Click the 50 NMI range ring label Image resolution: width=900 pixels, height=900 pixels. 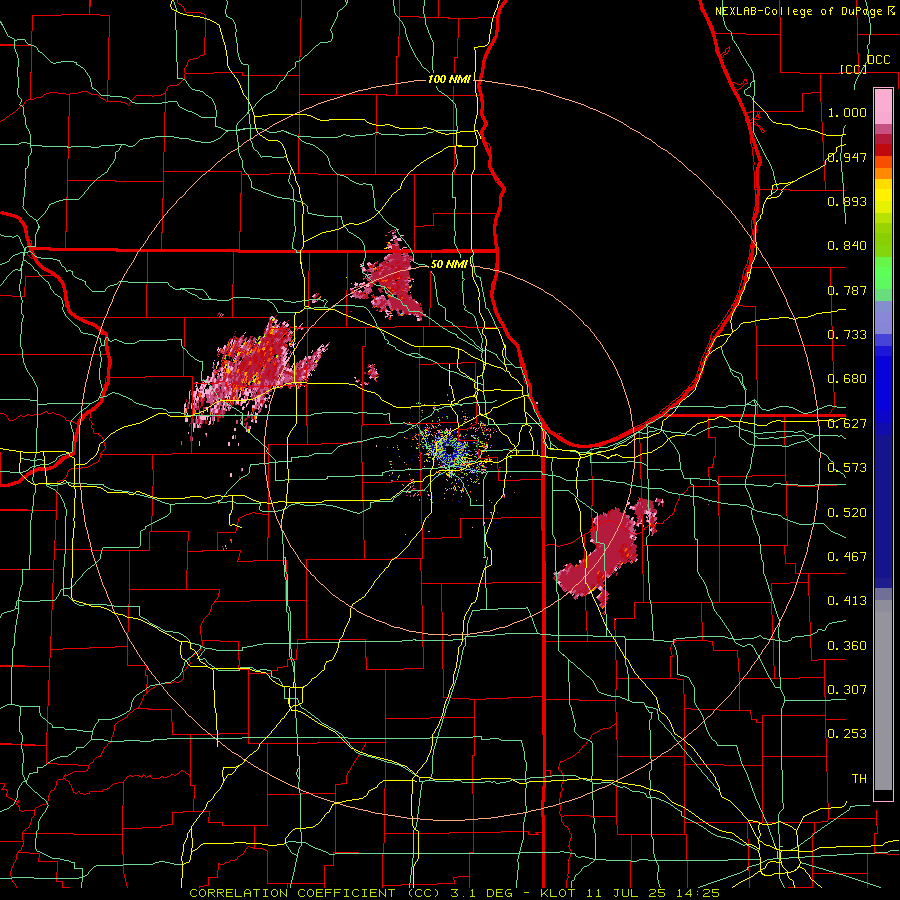(x=449, y=264)
